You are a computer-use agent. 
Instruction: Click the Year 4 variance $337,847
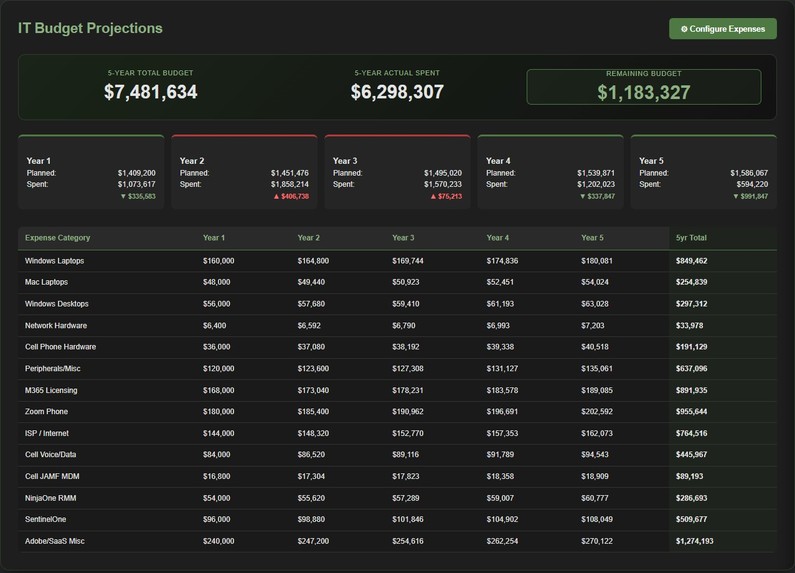597,196
